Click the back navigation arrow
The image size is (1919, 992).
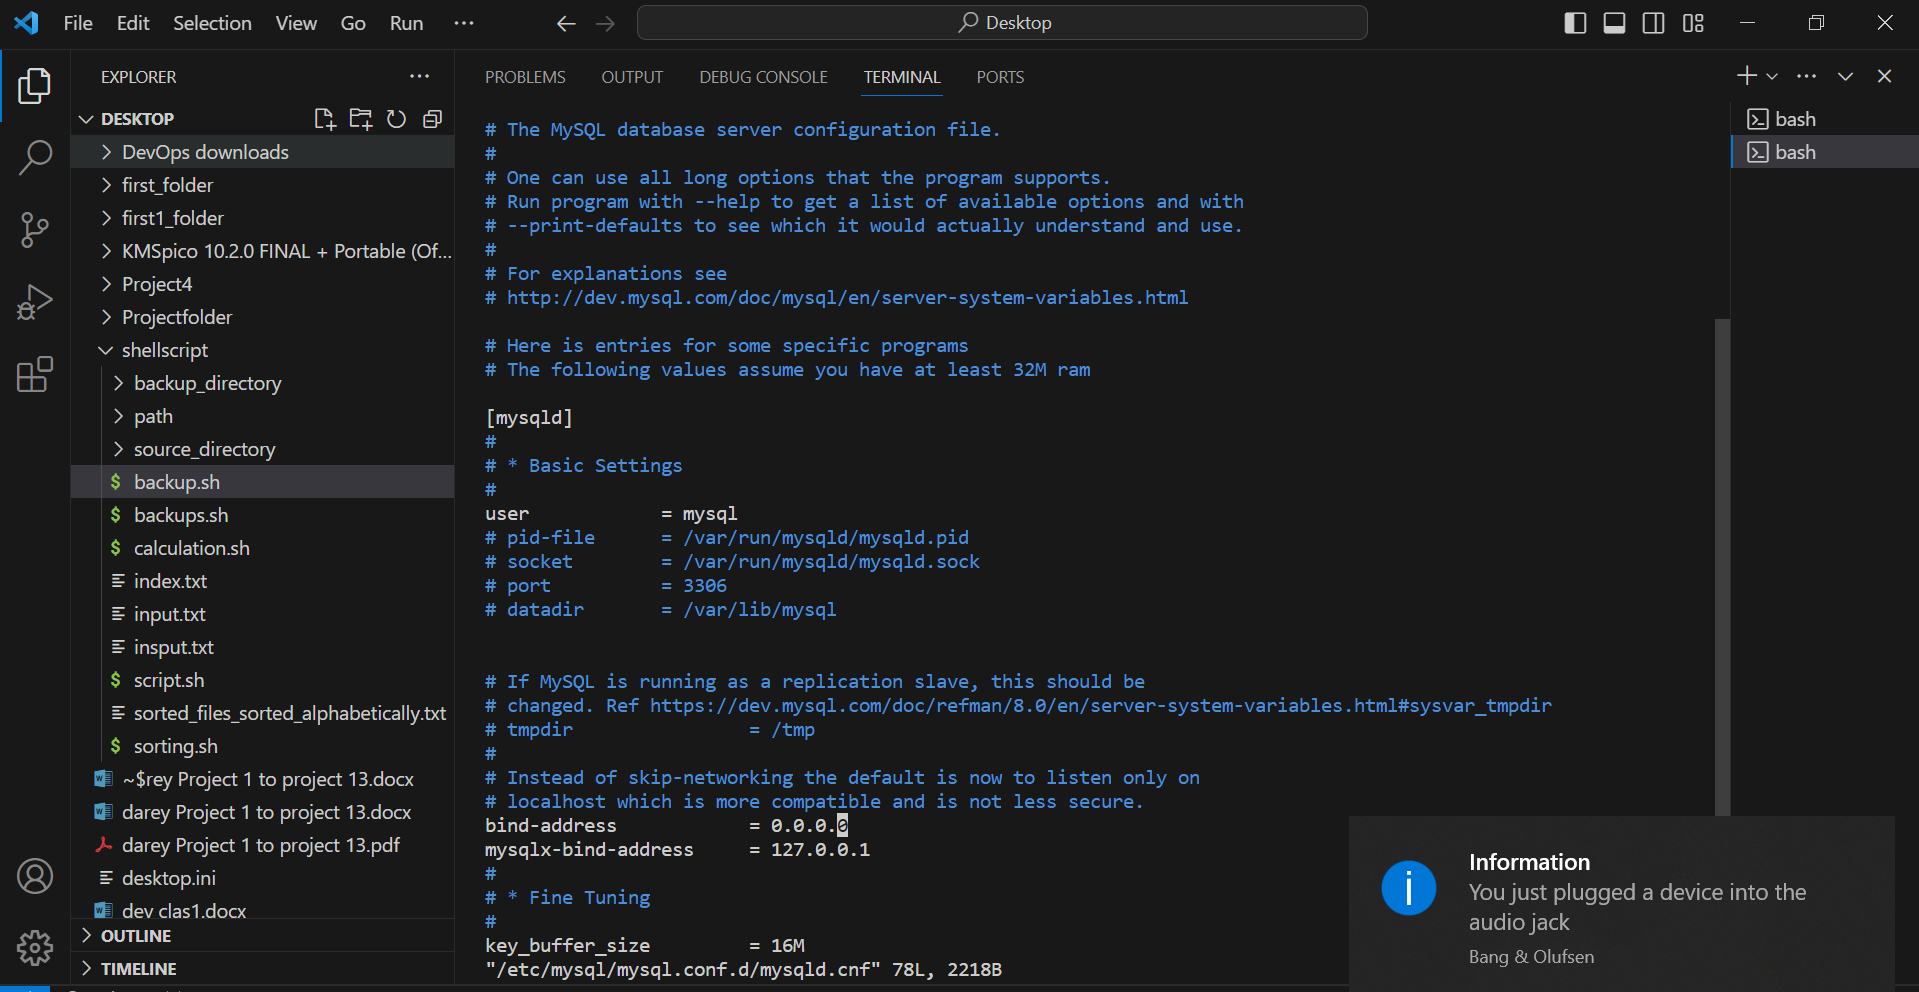coord(566,23)
